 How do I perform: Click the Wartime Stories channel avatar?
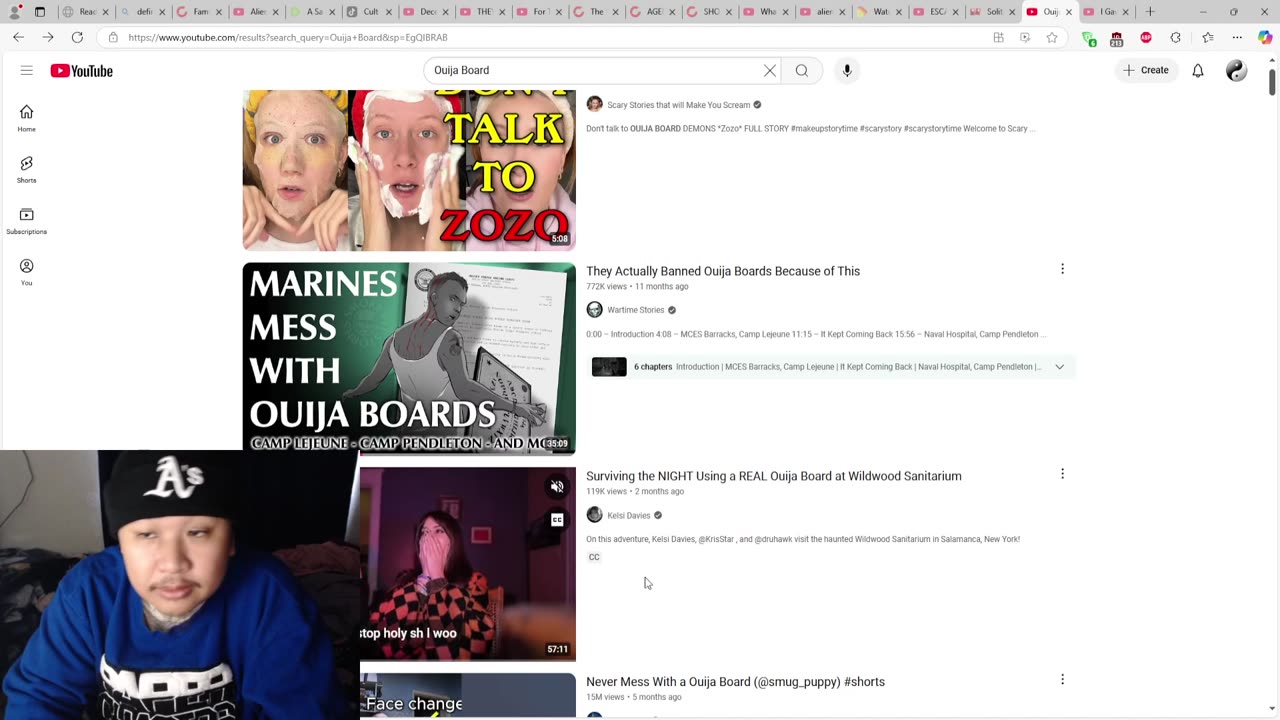coord(594,310)
